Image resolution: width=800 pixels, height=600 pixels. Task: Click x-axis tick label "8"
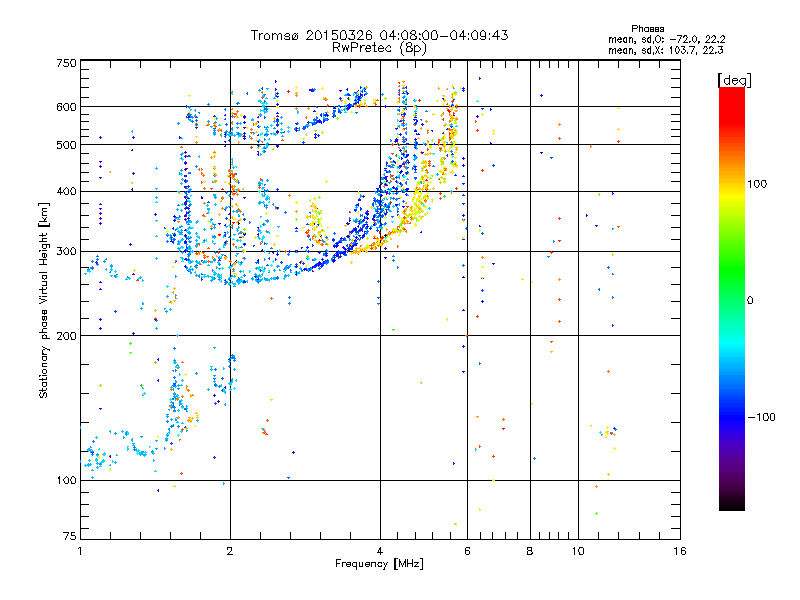530,551
